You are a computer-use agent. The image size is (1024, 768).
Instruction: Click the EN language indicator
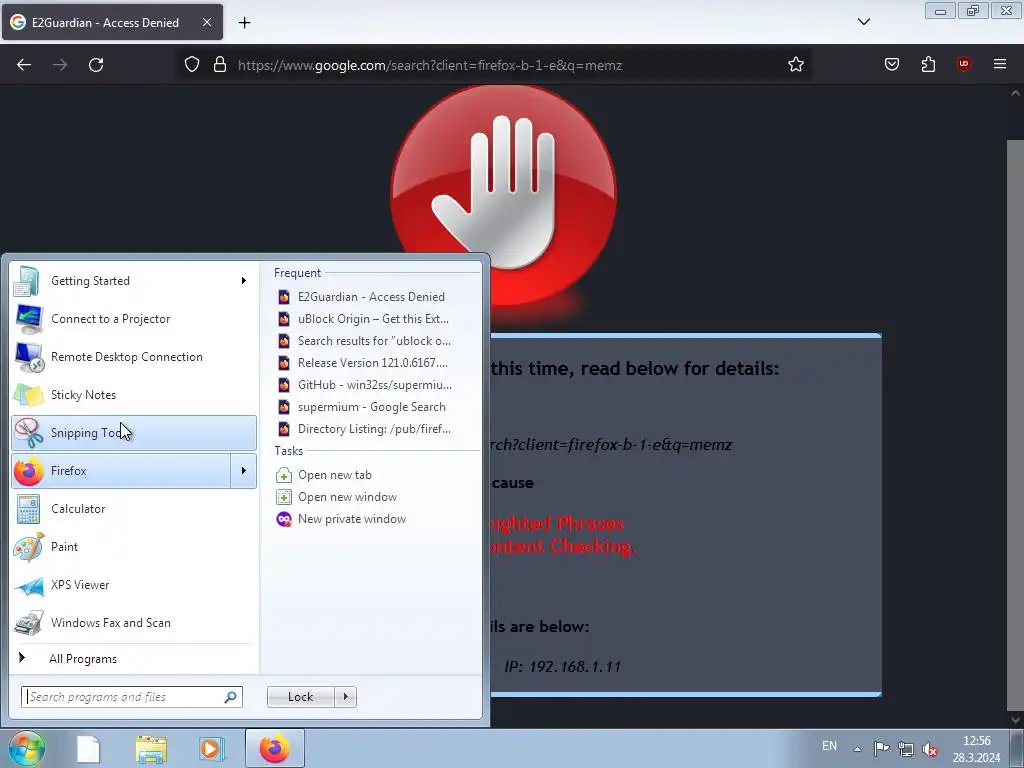click(x=829, y=746)
